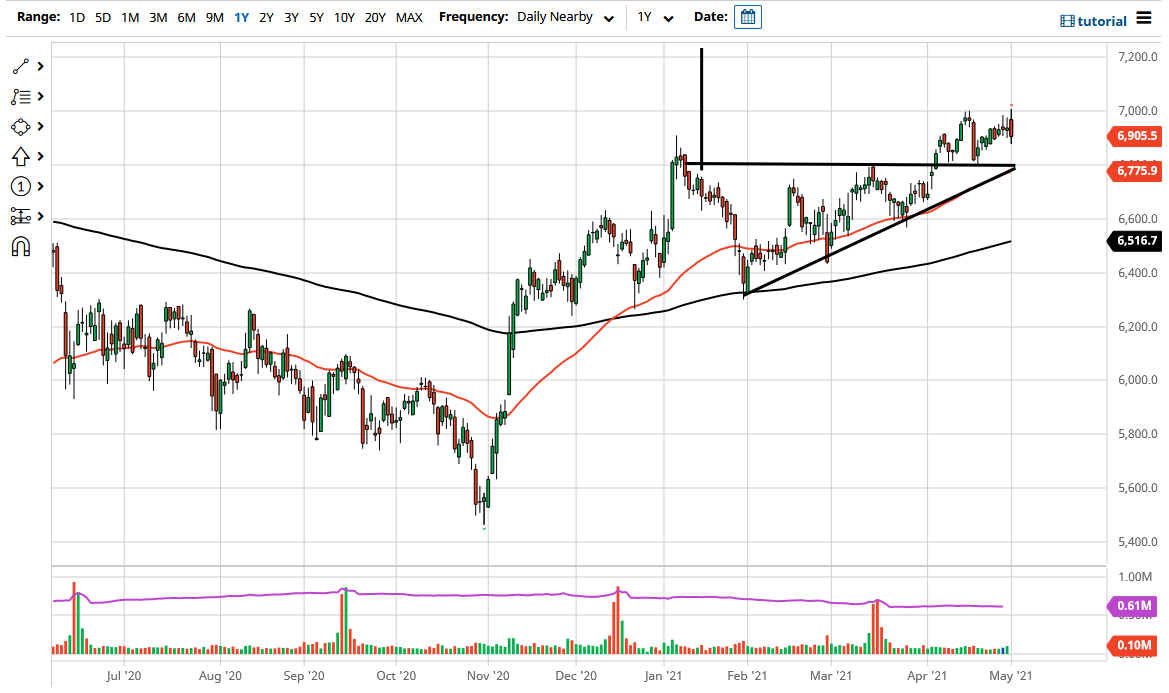The height and width of the screenshot is (693, 1169).
Task: Select the MAX range option
Action: [409, 16]
